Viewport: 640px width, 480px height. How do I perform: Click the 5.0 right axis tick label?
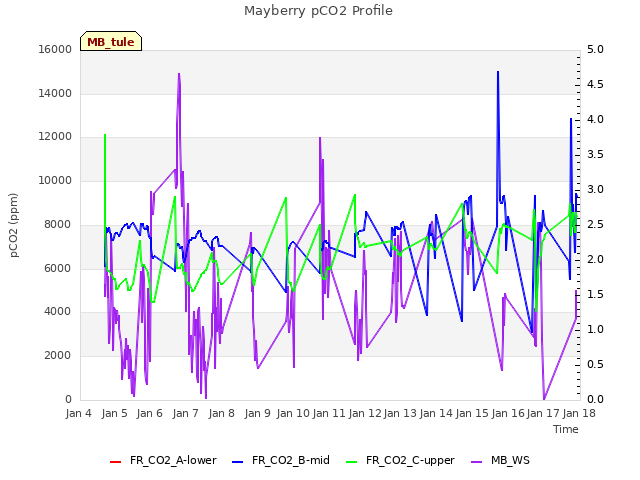click(x=595, y=49)
